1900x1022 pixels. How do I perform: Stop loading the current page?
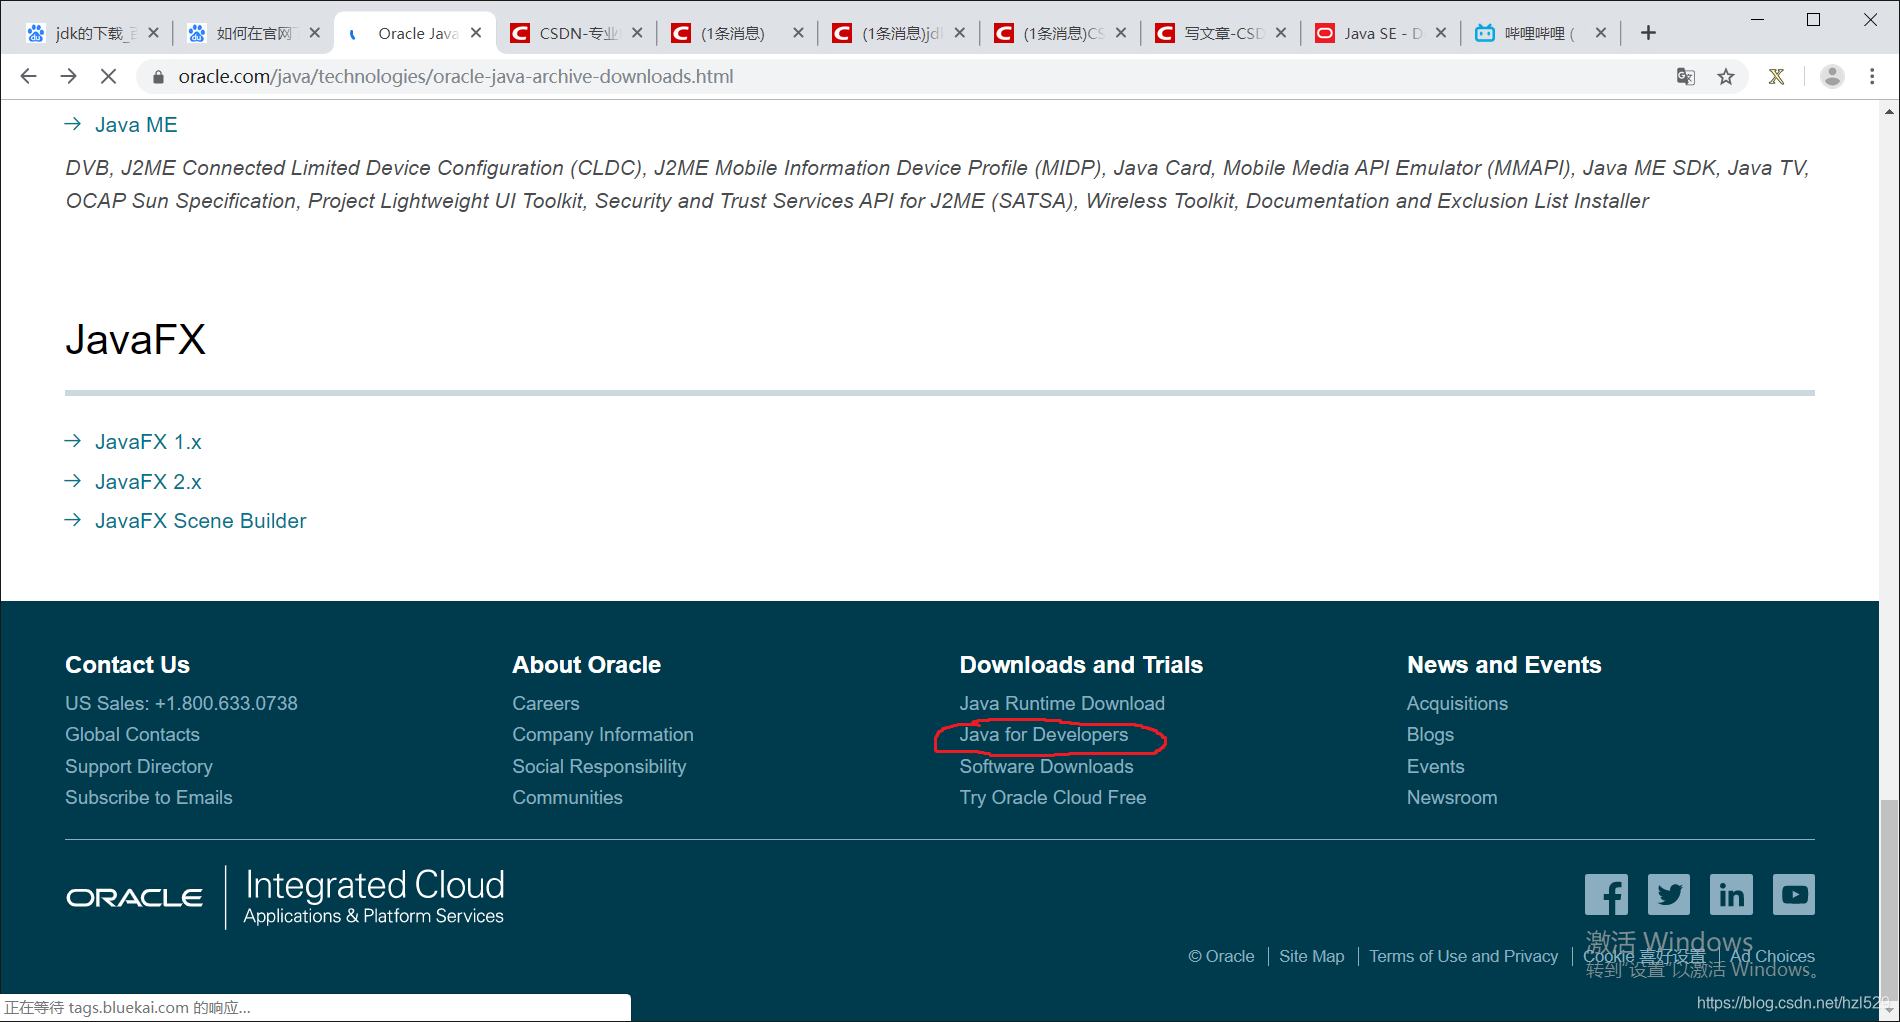tap(108, 76)
